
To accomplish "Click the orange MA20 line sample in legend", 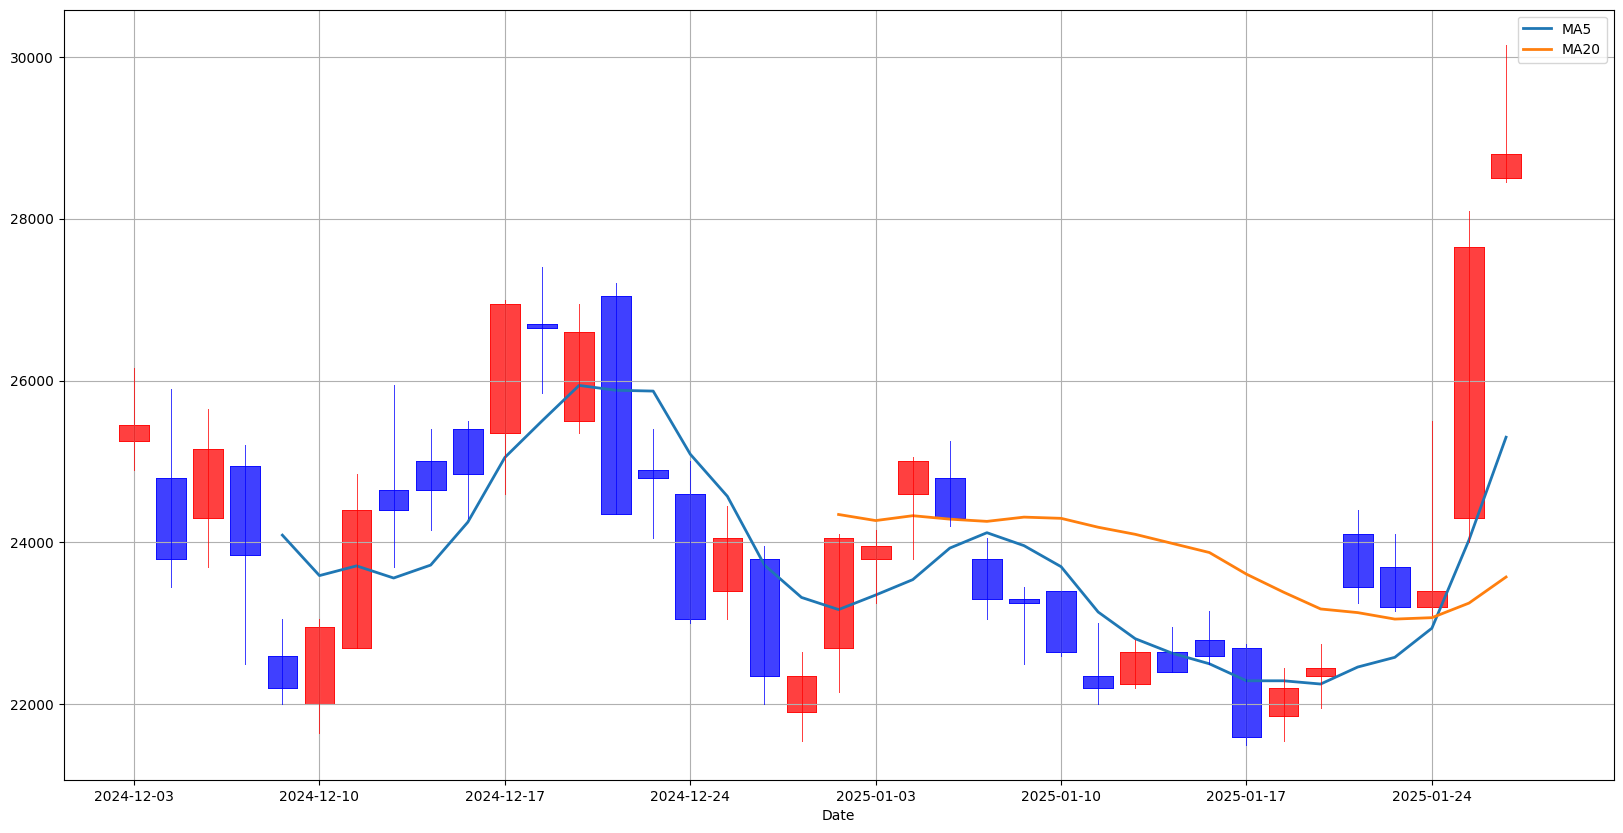I will 1539,50.
